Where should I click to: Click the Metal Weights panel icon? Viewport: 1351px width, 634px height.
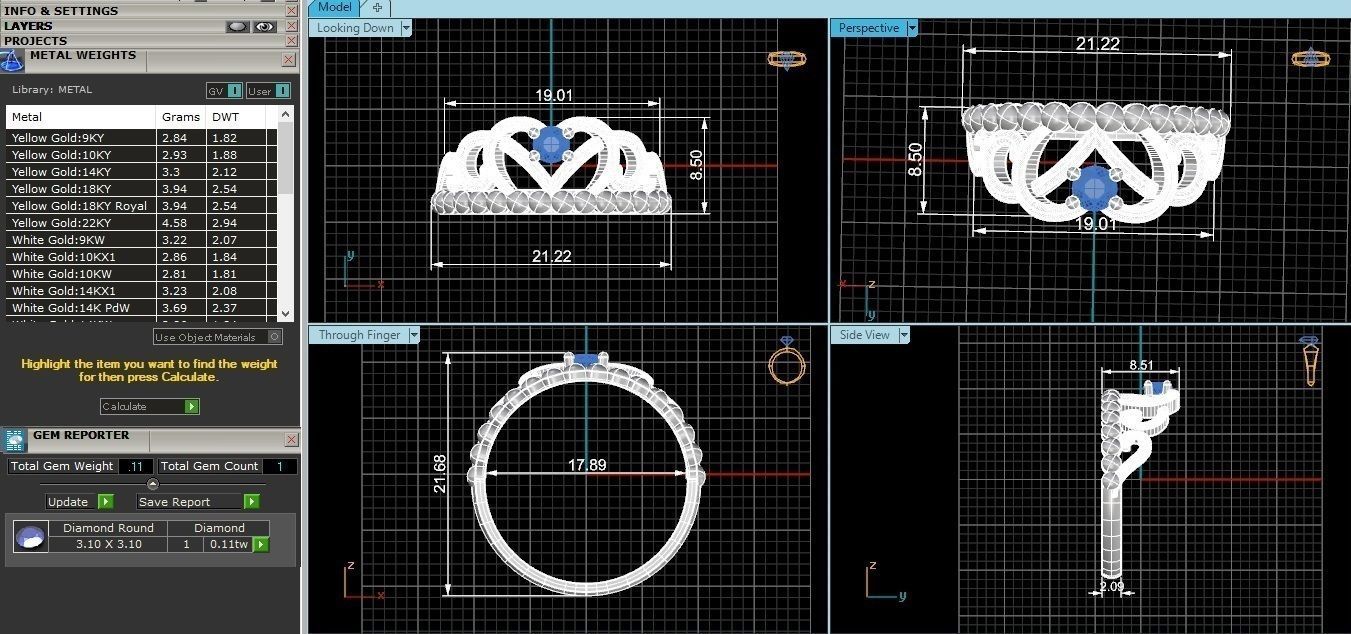click(12, 60)
